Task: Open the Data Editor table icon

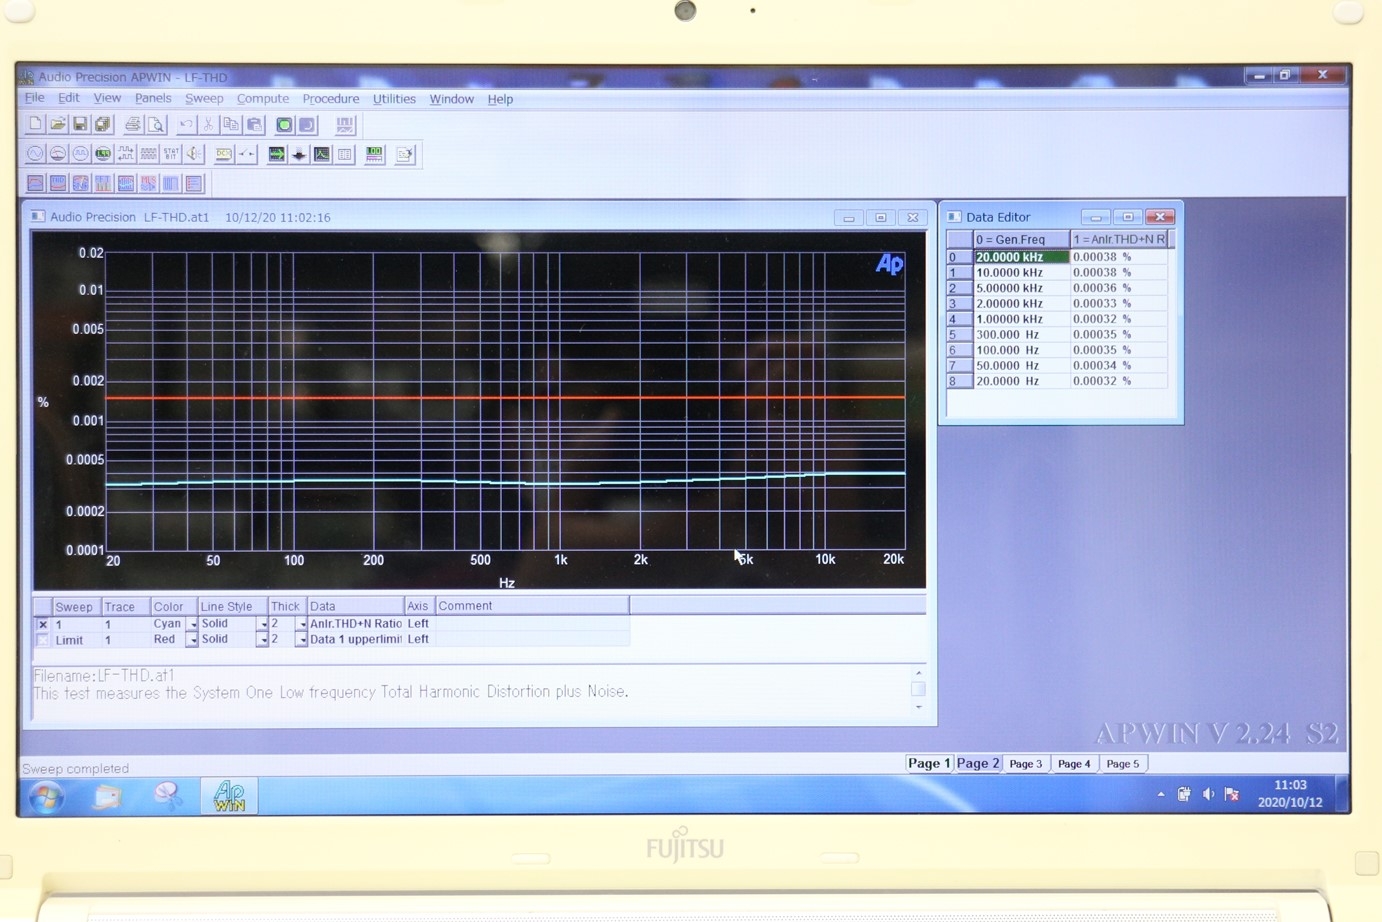Action: click(x=345, y=154)
